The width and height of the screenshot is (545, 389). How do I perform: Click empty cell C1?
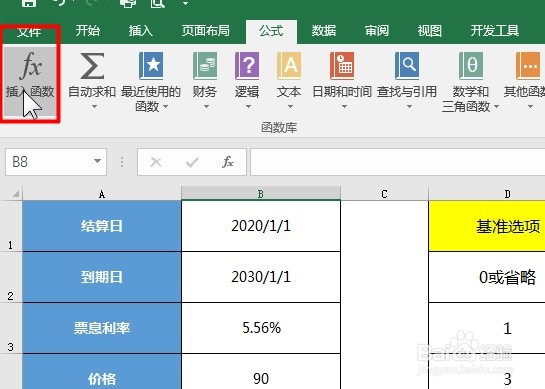(384, 226)
